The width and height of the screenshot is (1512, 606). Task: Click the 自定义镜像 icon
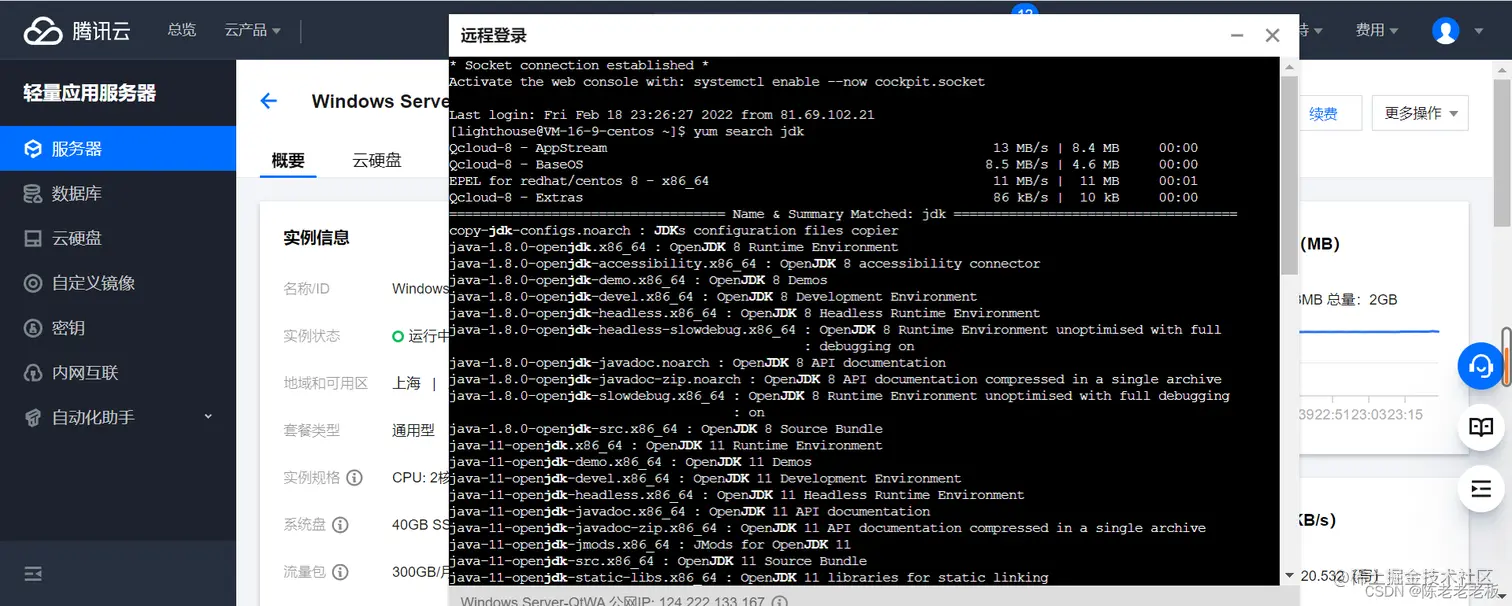33,283
